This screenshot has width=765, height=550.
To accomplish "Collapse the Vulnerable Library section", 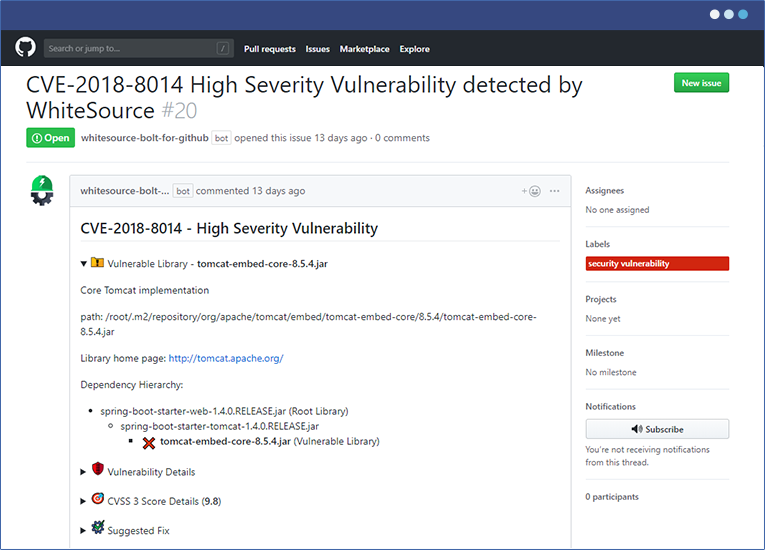I will [84, 264].
